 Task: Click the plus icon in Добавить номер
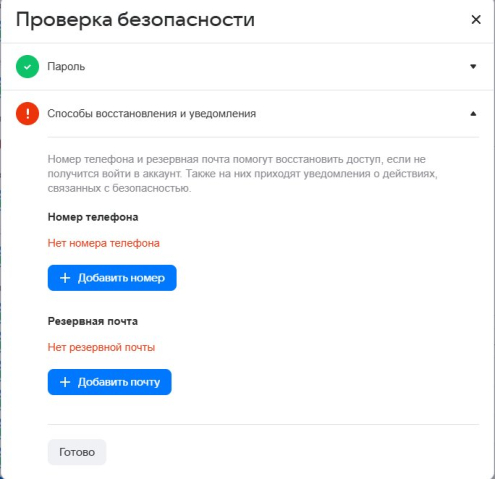click(65, 278)
